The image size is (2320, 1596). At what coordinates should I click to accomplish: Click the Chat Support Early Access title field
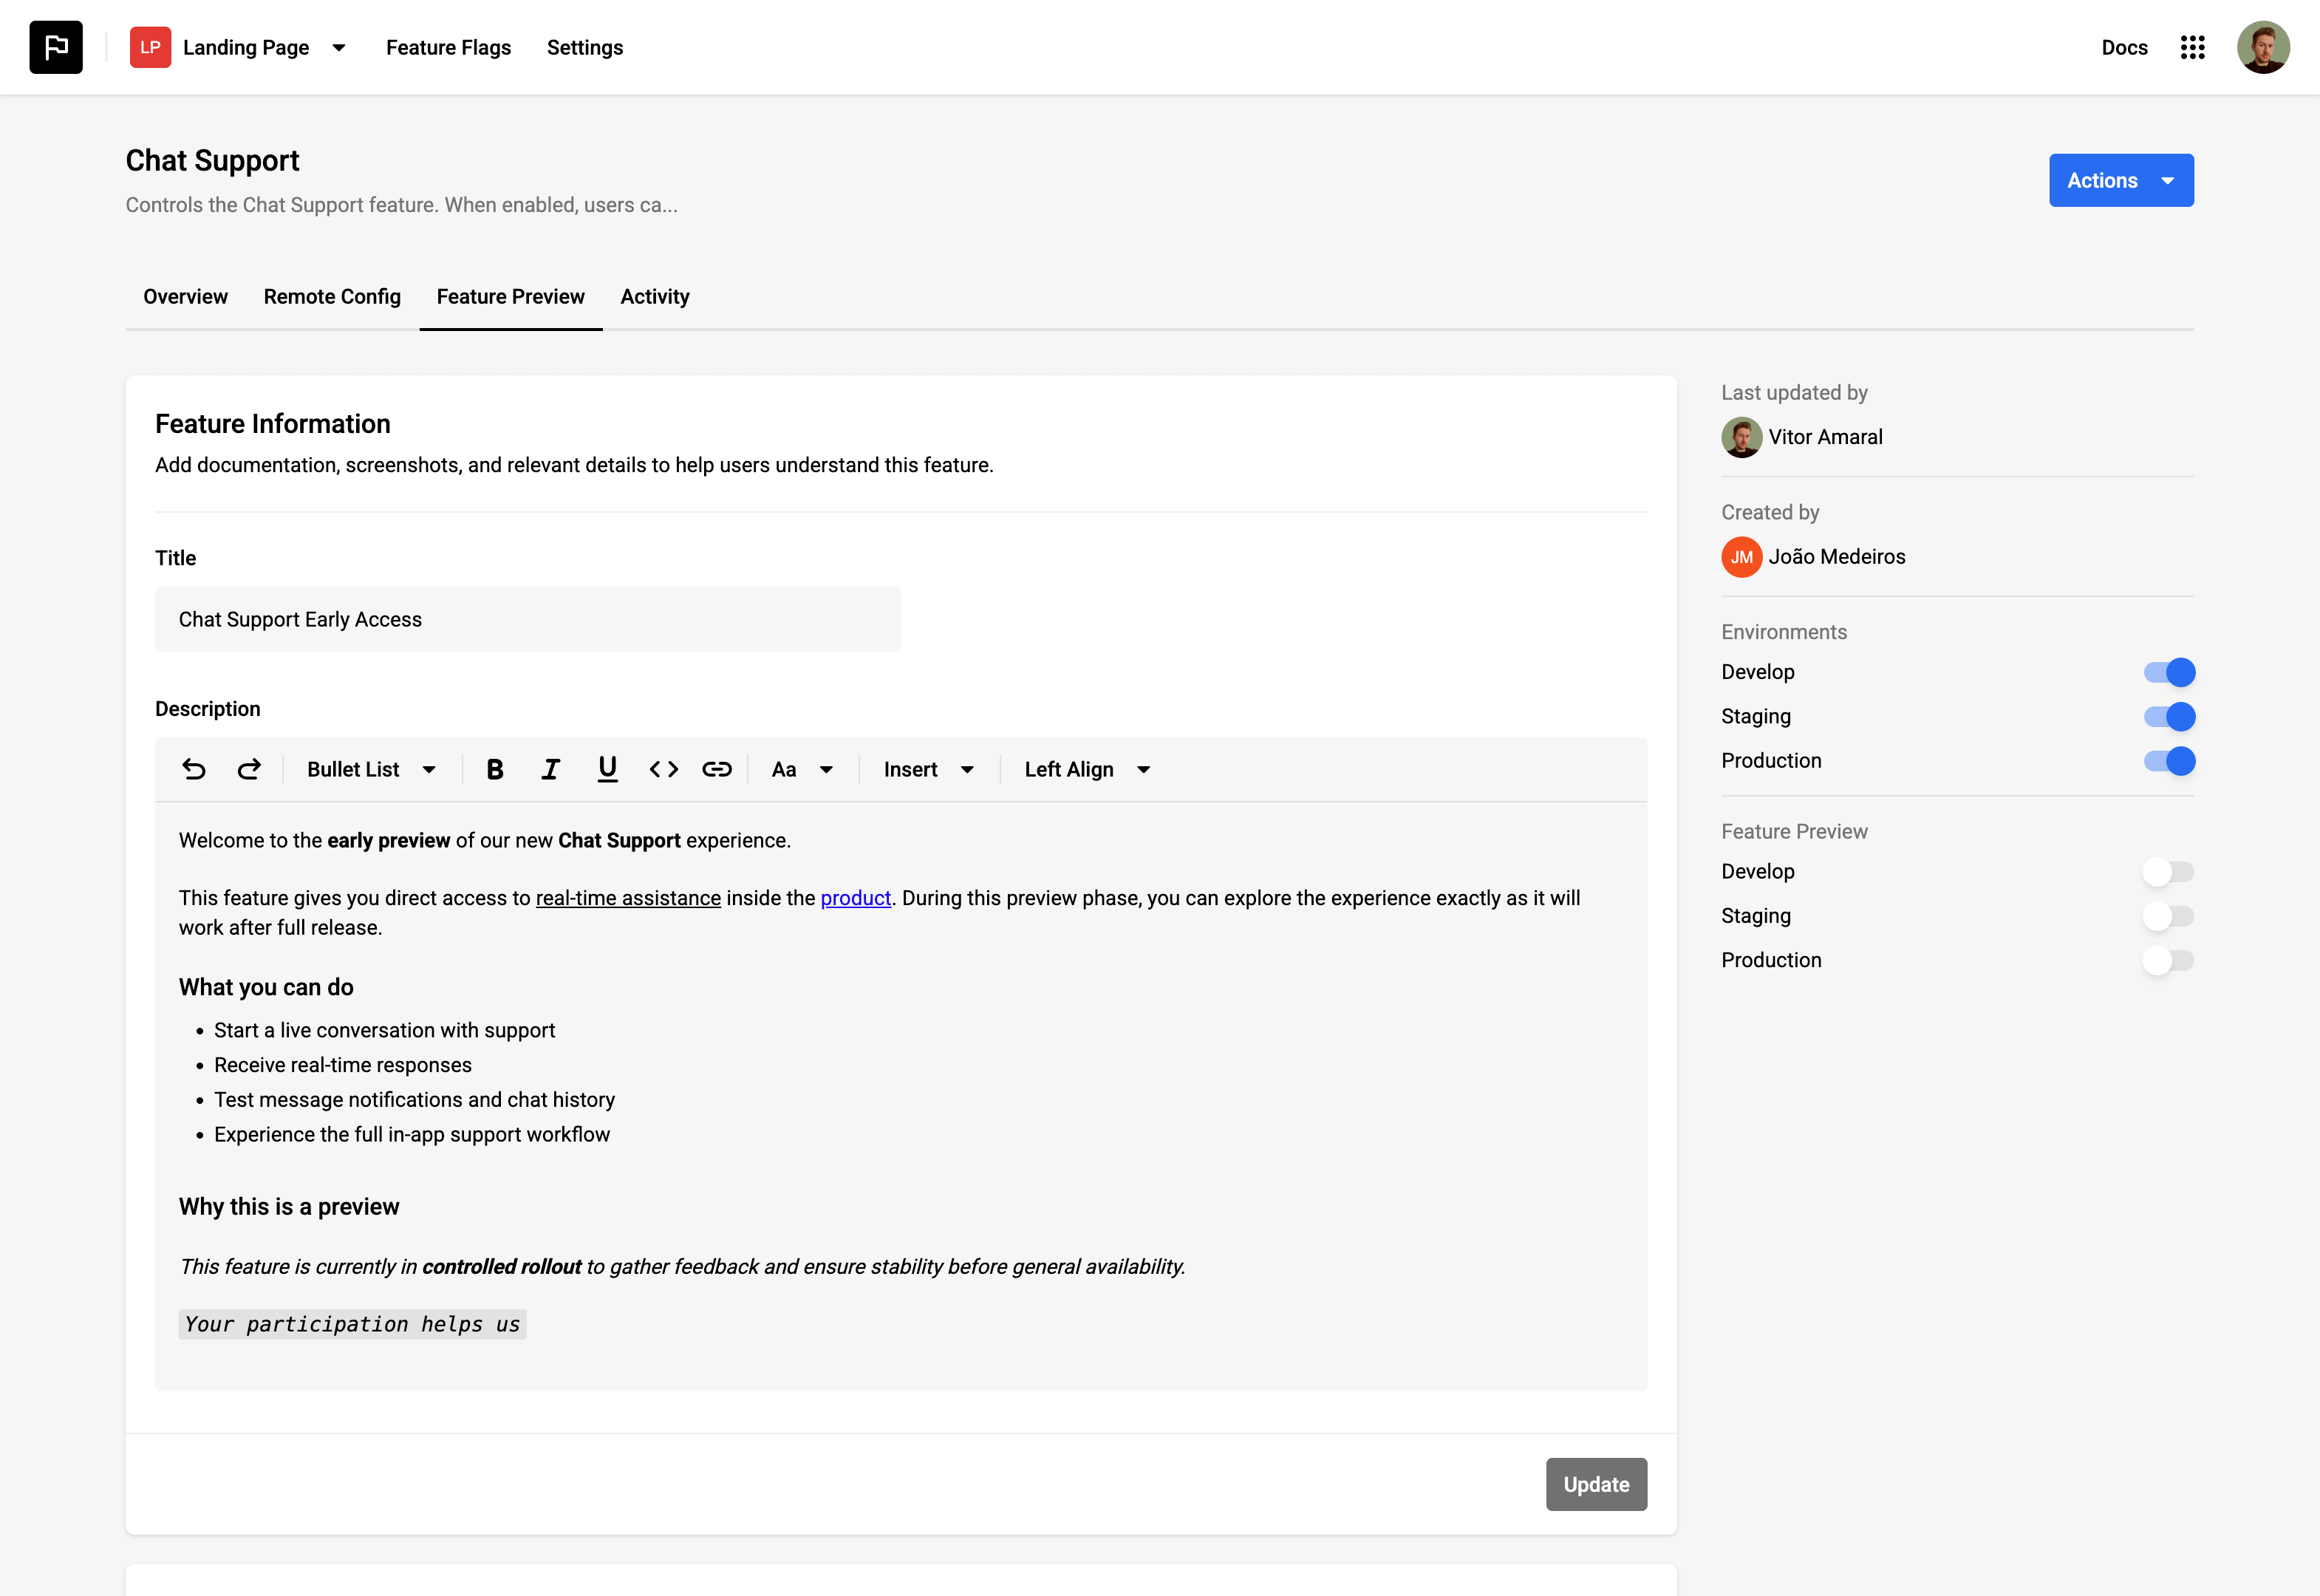pyautogui.click(x=528, y=619)
